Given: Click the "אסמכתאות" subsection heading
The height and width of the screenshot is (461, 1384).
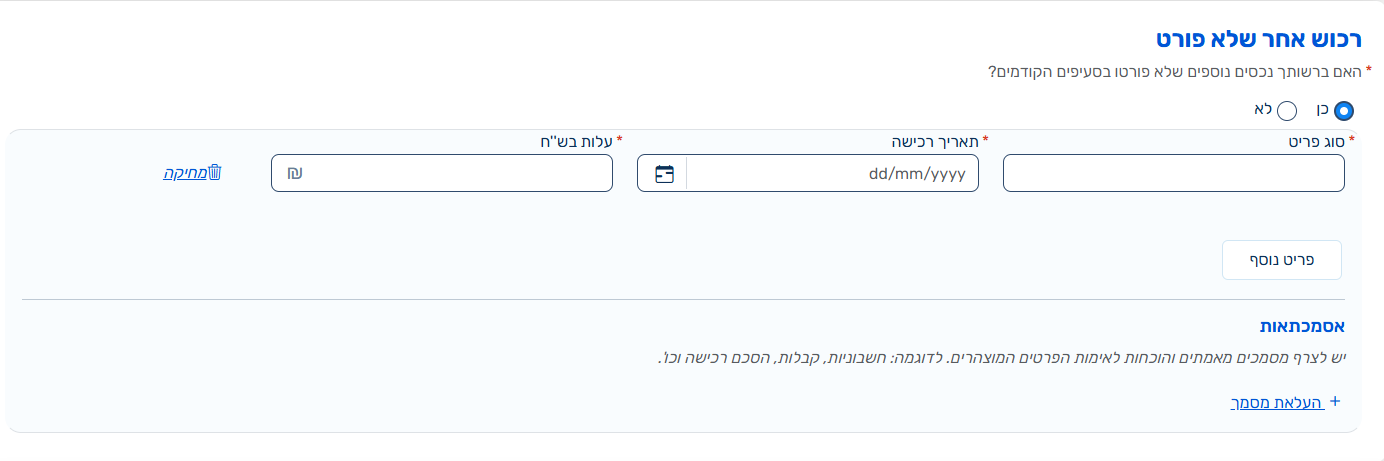Looking at the screenshot, I should (x=1301, y=327).
